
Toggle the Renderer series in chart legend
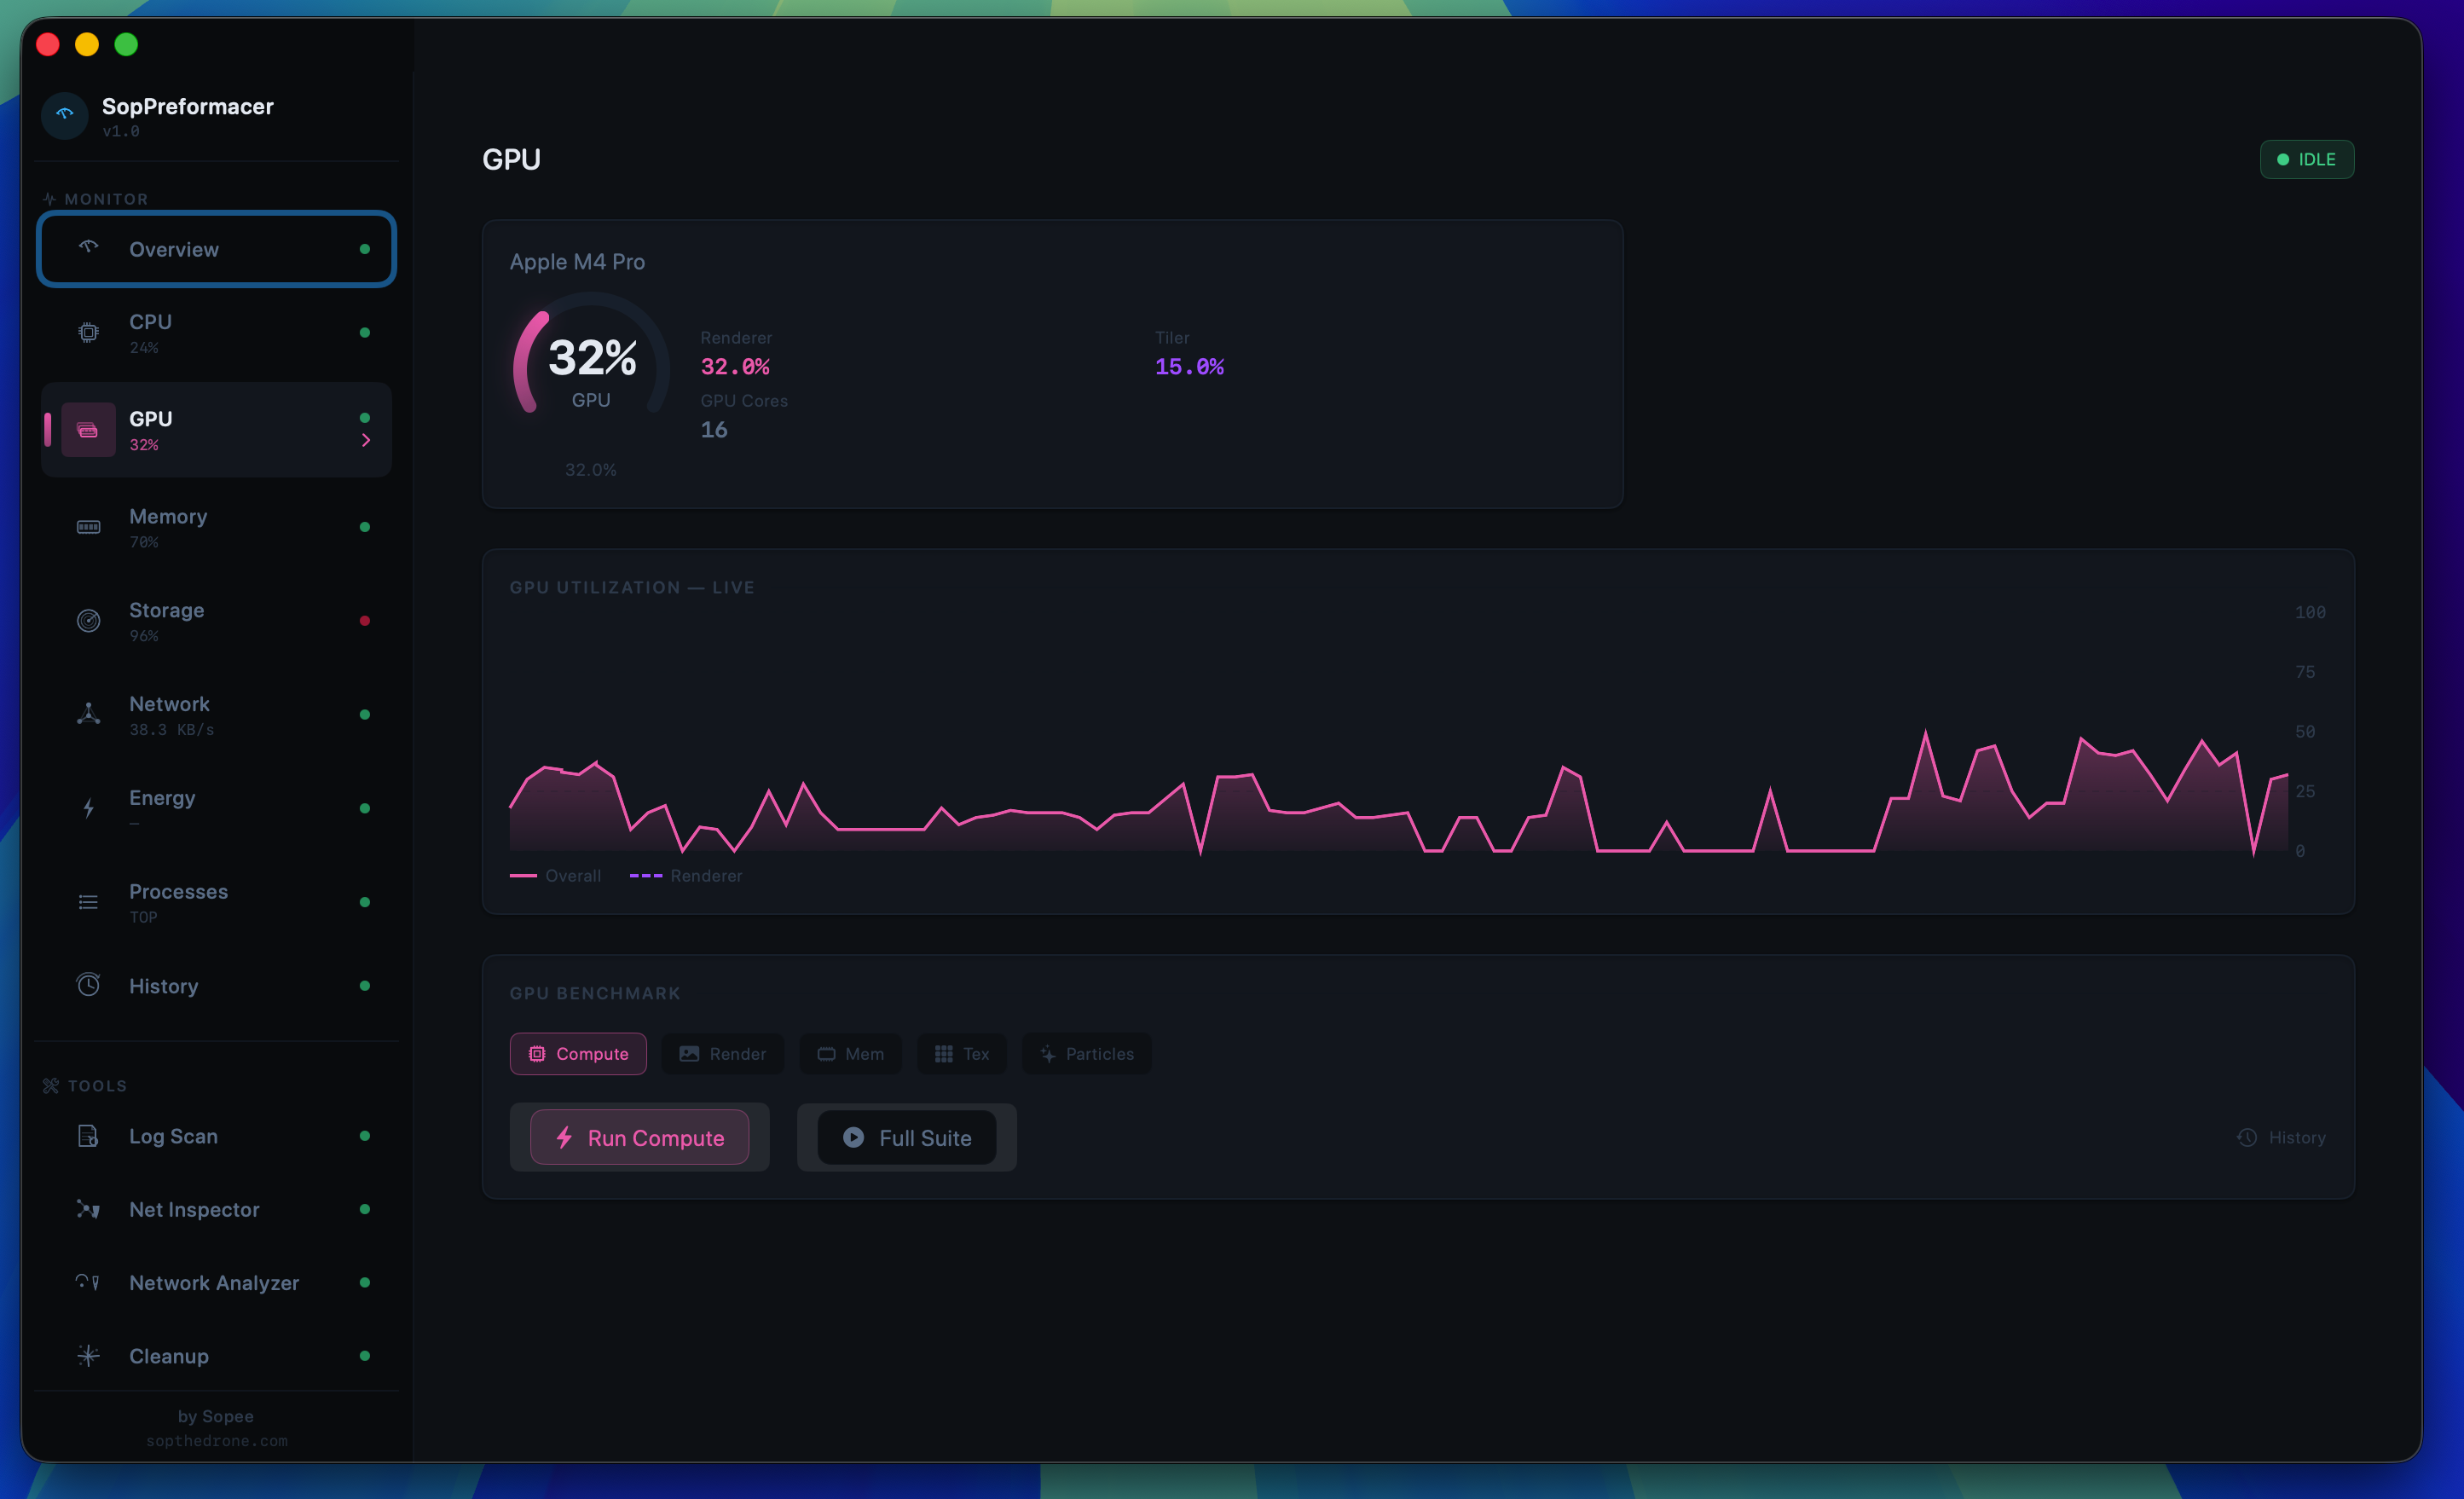[x=687, y=876]
